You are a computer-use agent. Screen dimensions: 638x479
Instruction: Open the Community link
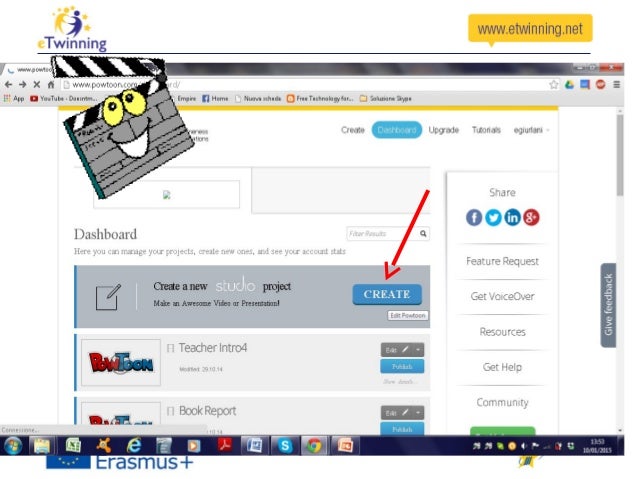[503, 402]
